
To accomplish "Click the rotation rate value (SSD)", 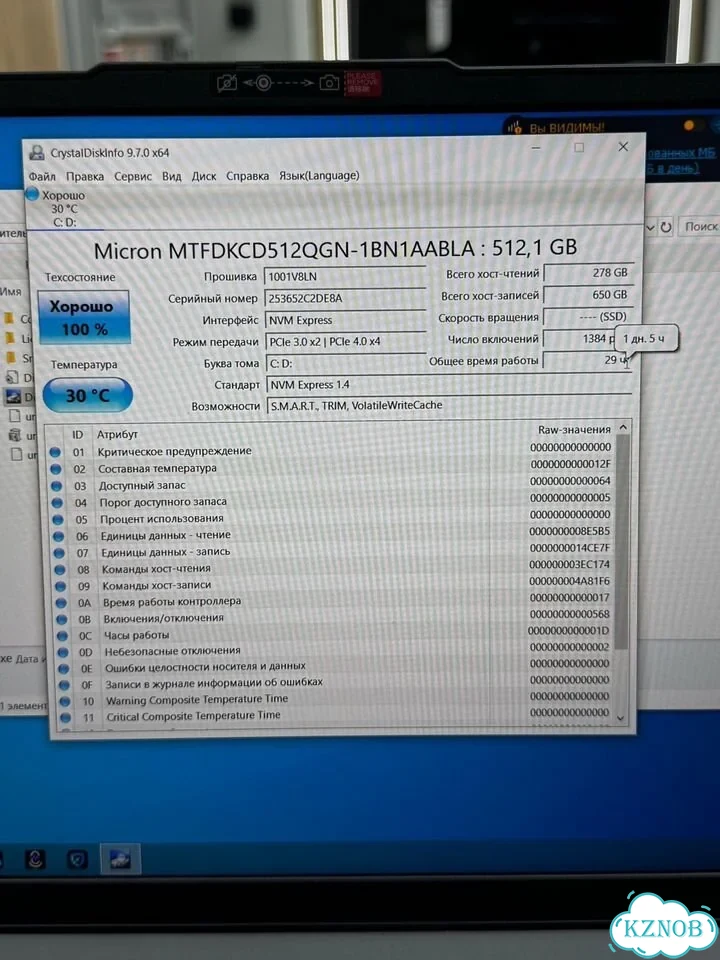I will coord(587,317).
